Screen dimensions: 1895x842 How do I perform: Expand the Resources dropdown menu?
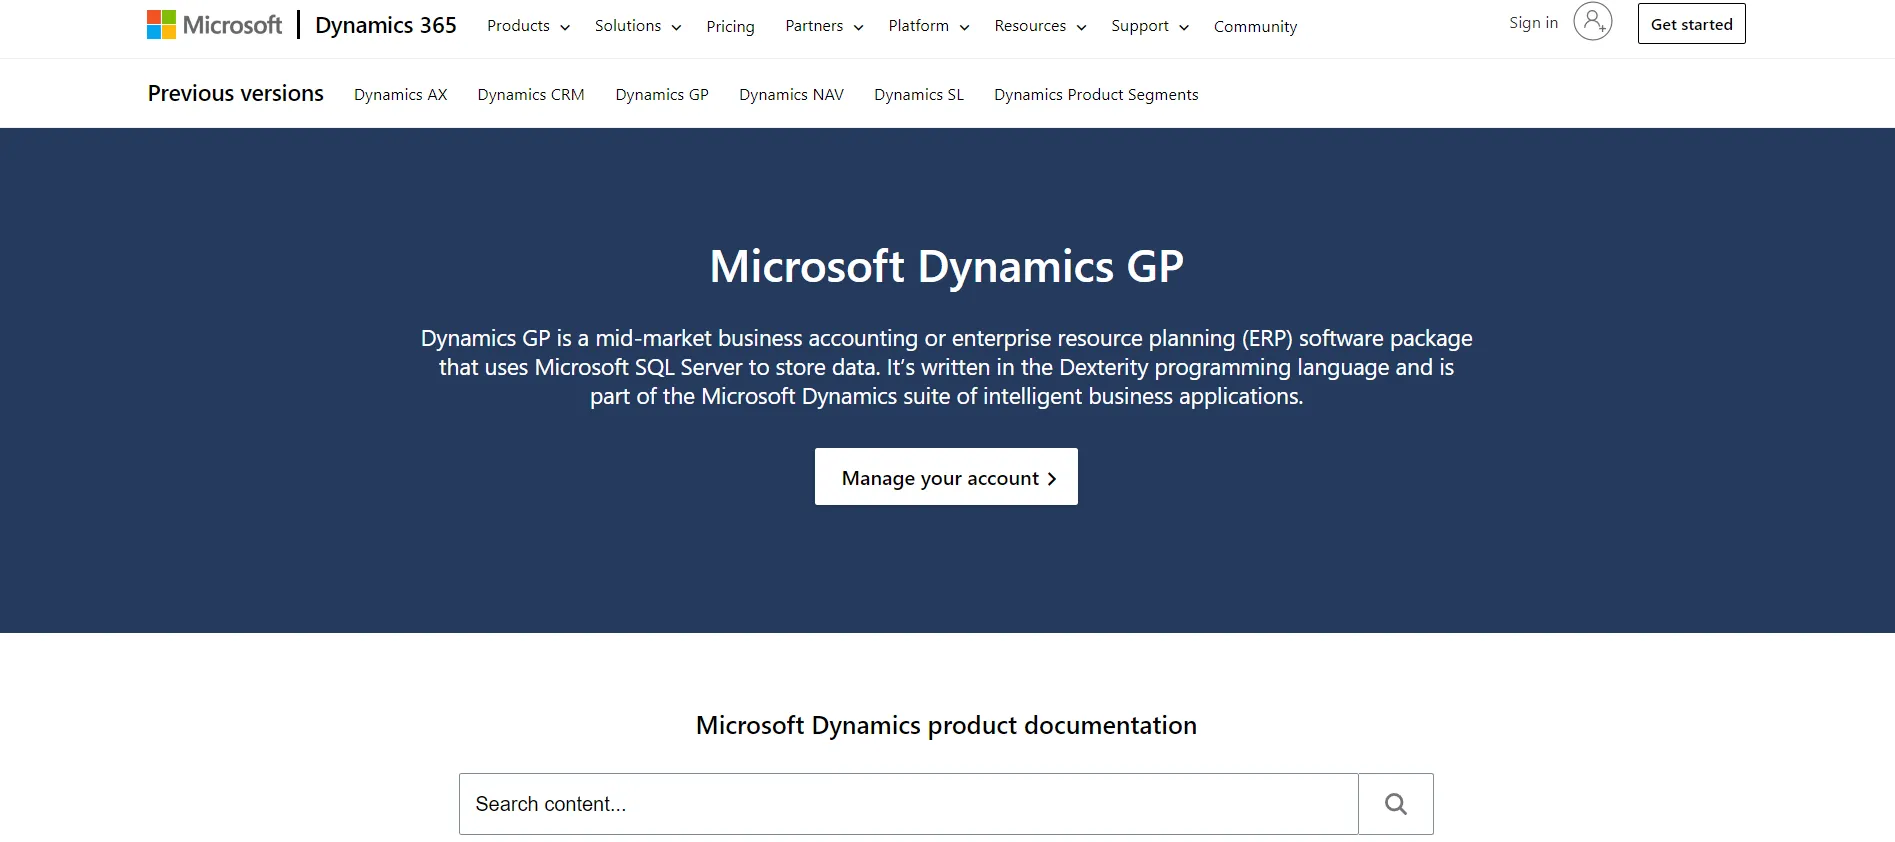coord(1040,26)
